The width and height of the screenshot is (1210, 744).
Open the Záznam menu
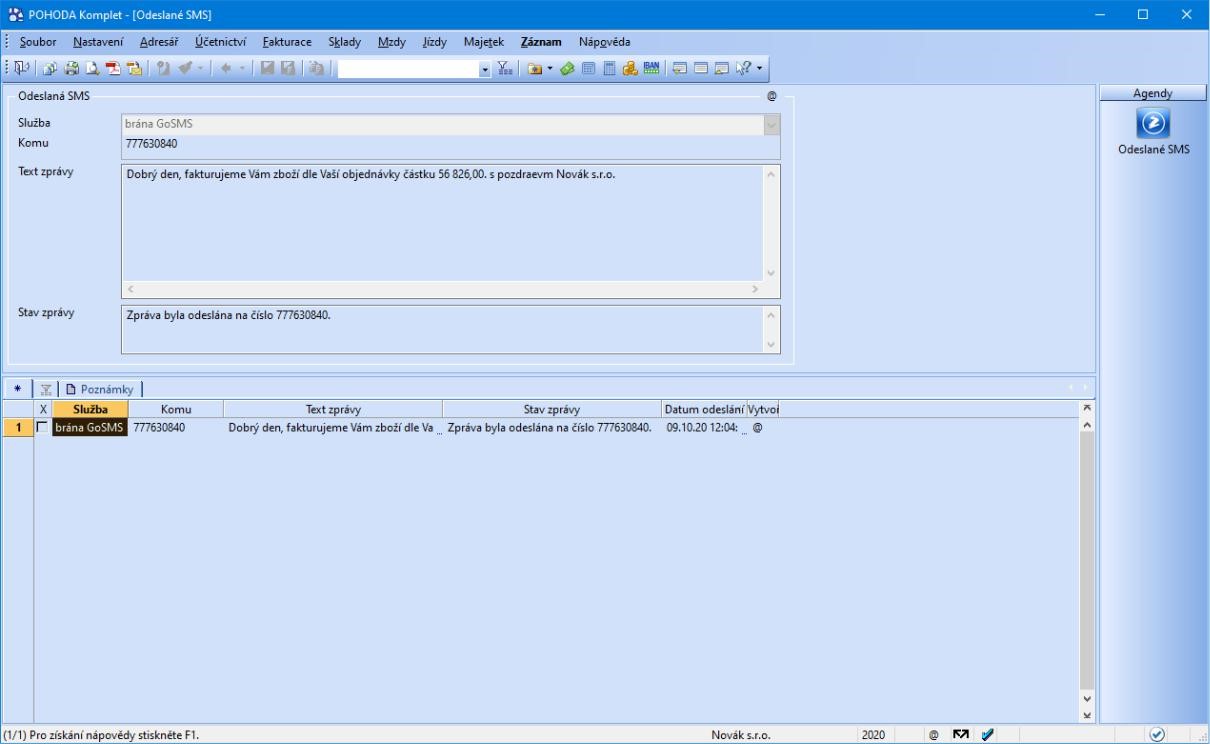coord(541,42)
